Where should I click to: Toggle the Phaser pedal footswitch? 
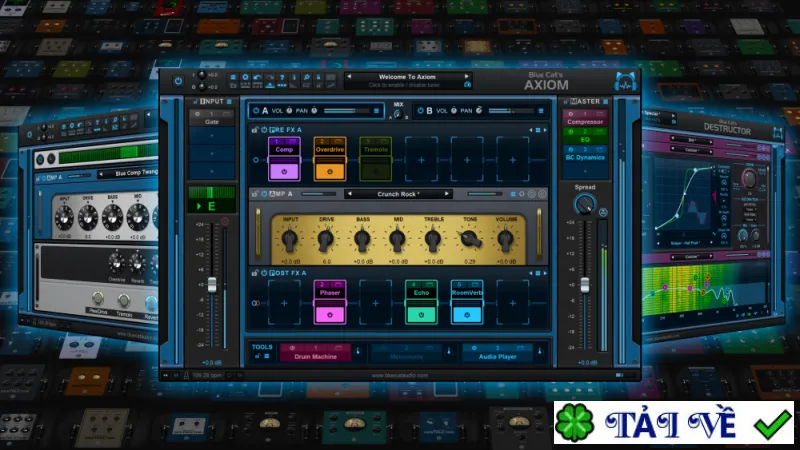click(x=330, y=315)
